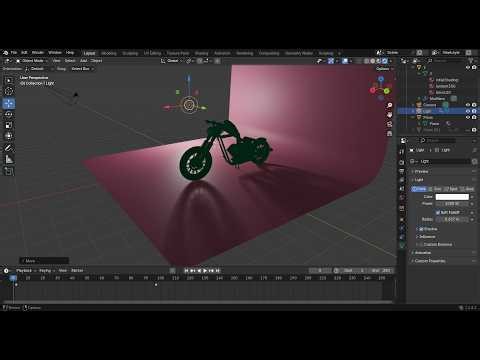This screenshot has width=480, height=360.
Task: Open the Global orientation dropdown
Action: pos(172,61)
